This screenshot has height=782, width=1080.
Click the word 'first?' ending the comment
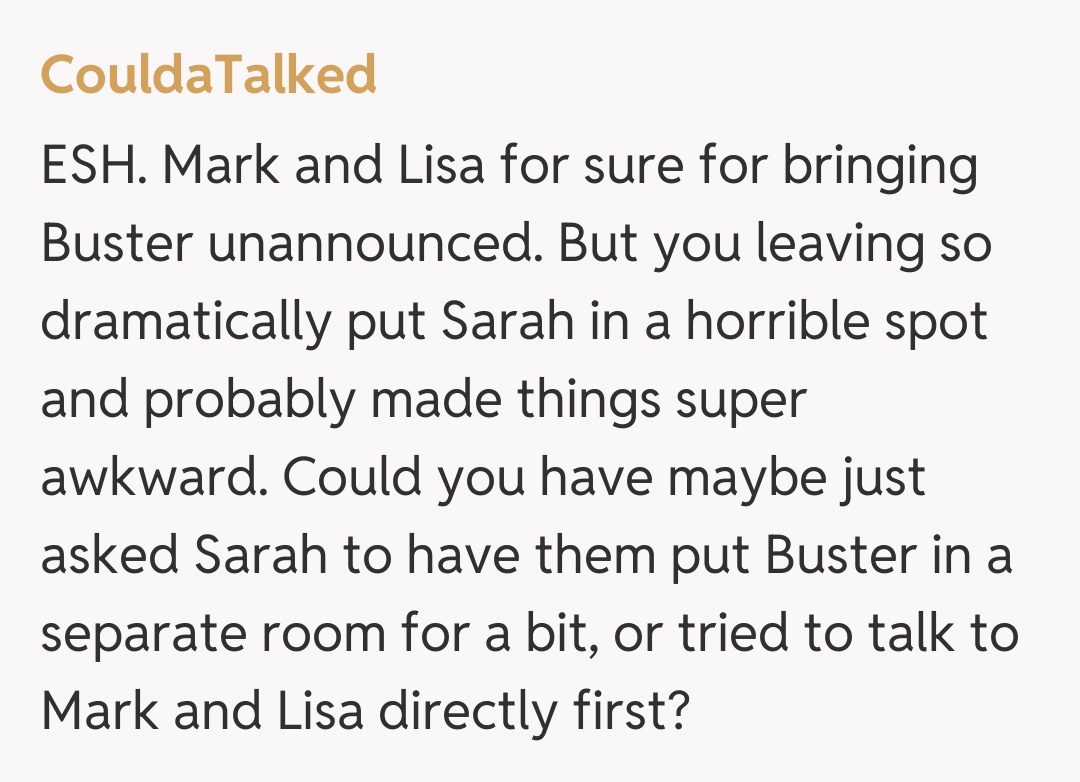click(x=638, y=713)
